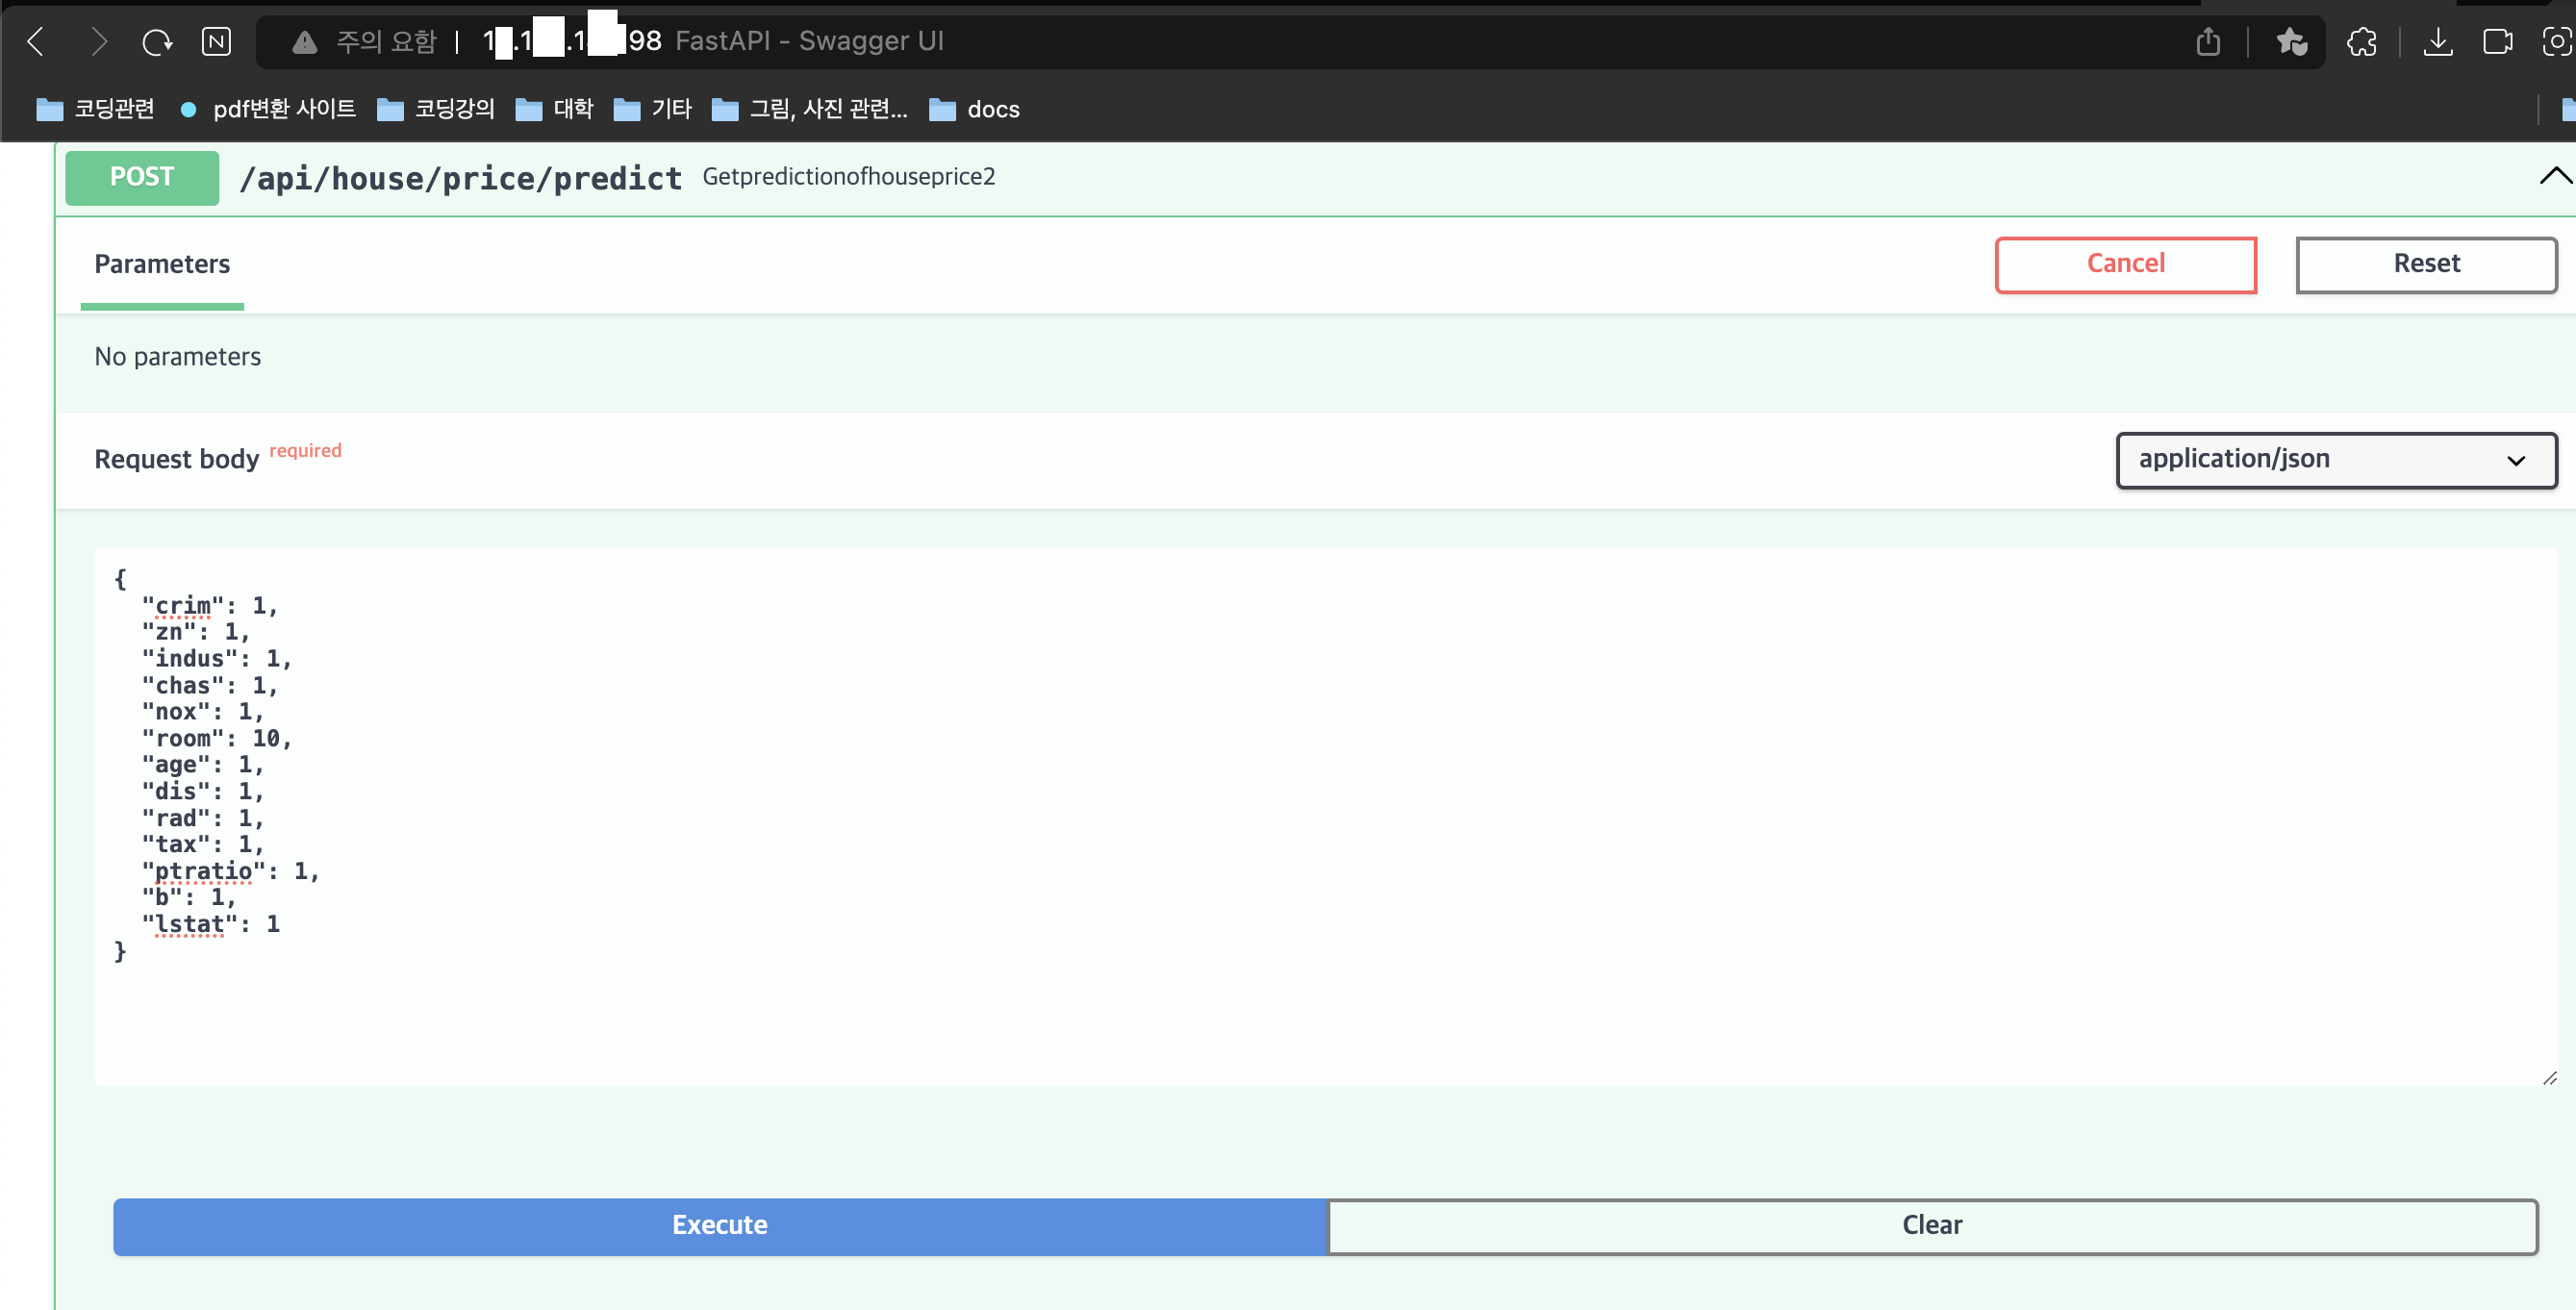Click the Reset button
Viewport: 2576px width, 1310px height.
coord(2426,264)
